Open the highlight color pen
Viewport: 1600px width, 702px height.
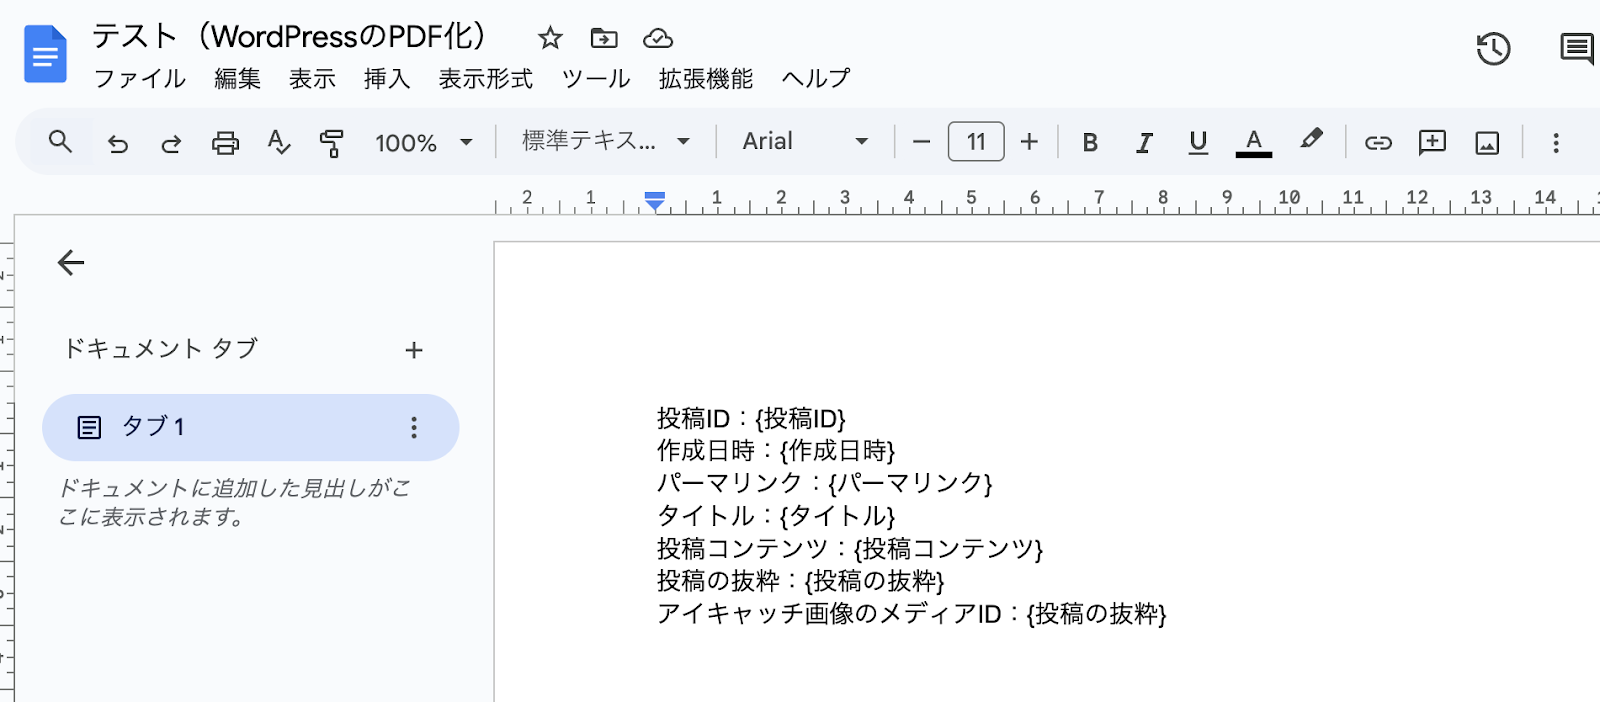click(1311, 141)
